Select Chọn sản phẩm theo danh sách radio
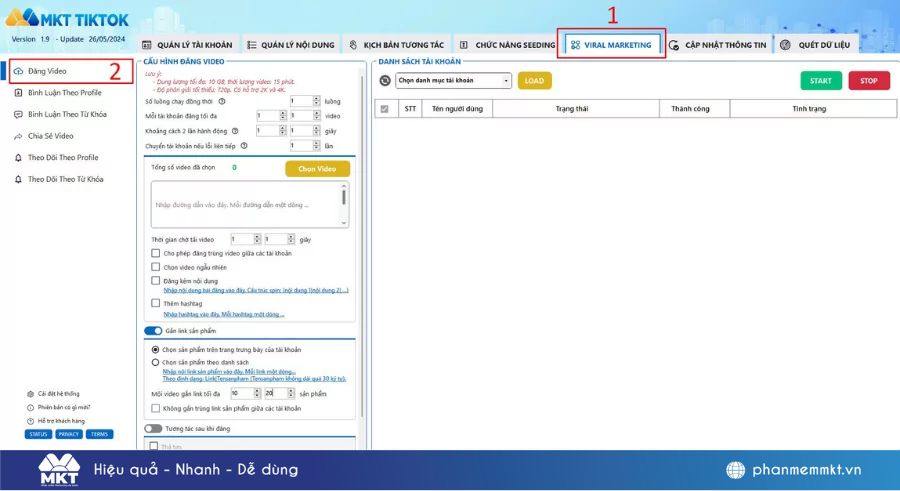The height and width of the screenshot is (491, 900). (x=155, y=362)
